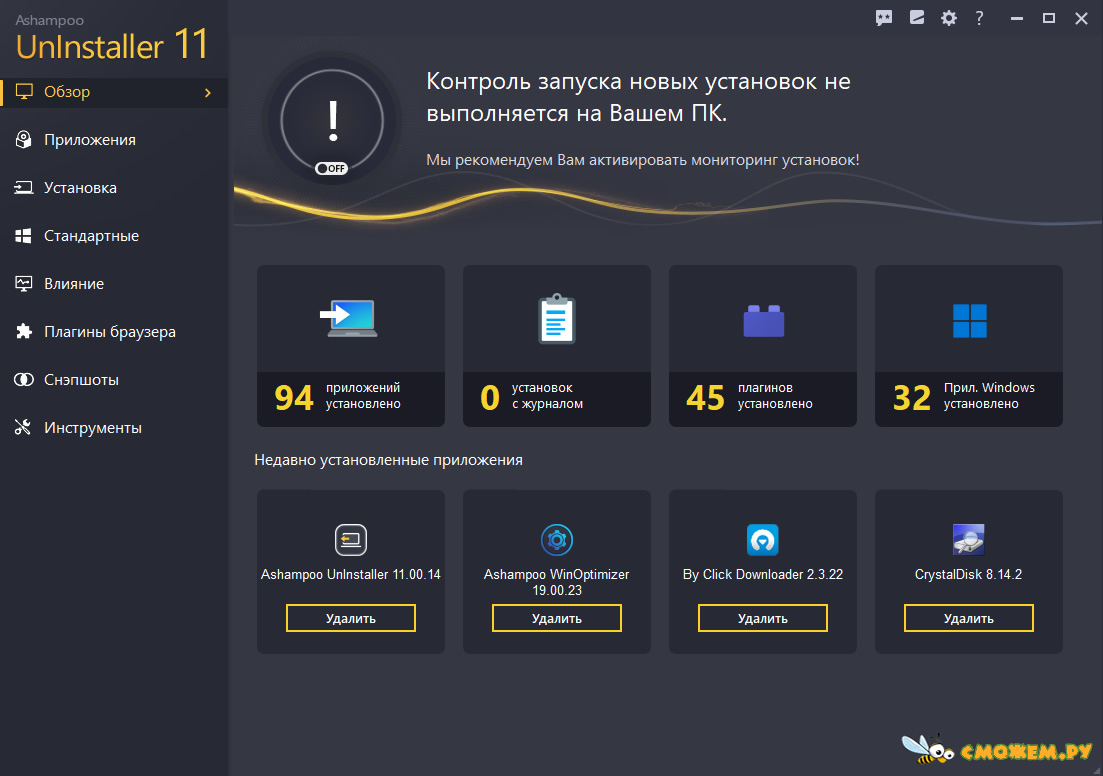
Task: Uninstall By Click Downloader 2.3.22
Action: [x=763, y=618]
